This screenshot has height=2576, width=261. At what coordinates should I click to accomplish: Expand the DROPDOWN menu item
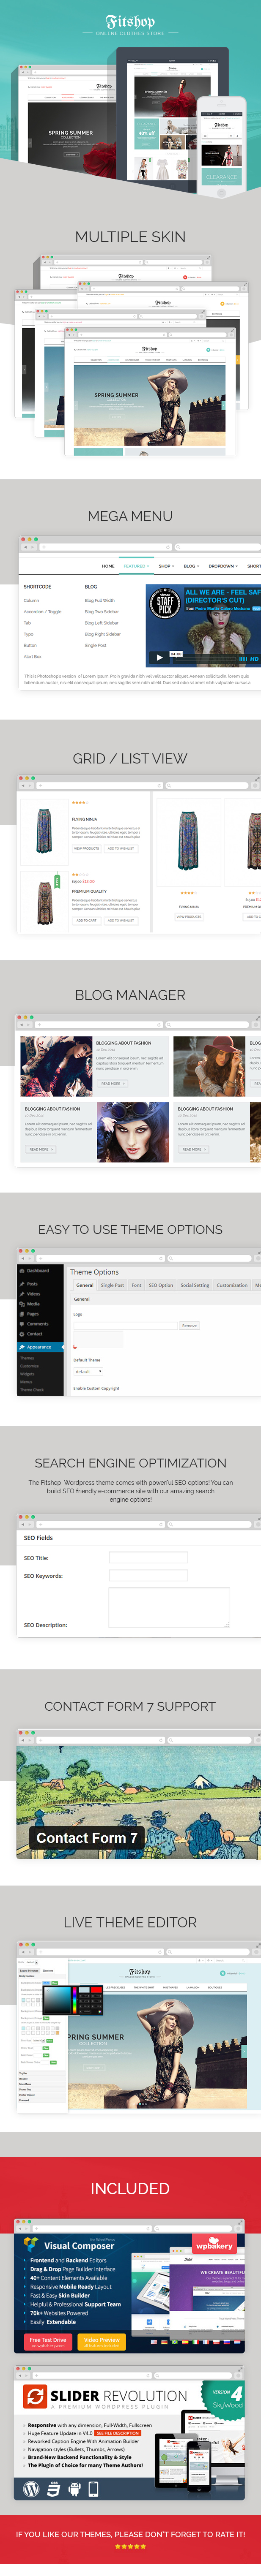coord(223,566)
